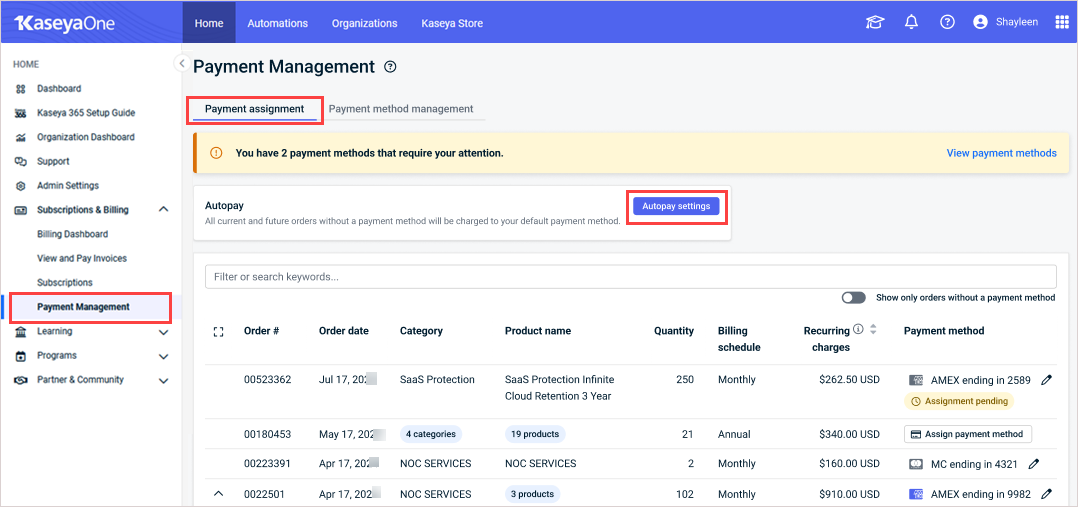Open Support in sidebar
The height and width of the screenshot is (507, 1078).
coord(53,161)
